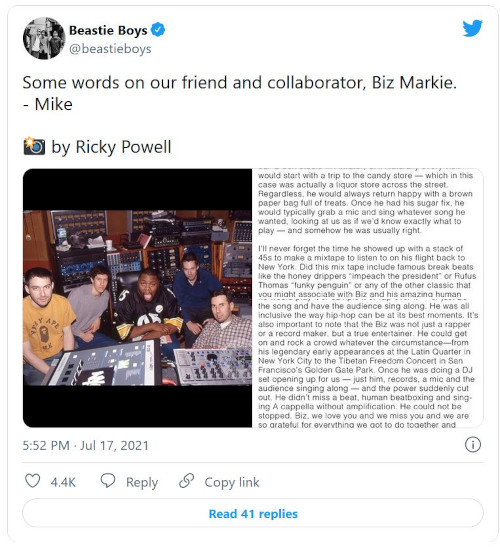The width and height of the screenshot is (500, 547).
Task: Open the lower text tribute image
Action: tap(368, 363)
